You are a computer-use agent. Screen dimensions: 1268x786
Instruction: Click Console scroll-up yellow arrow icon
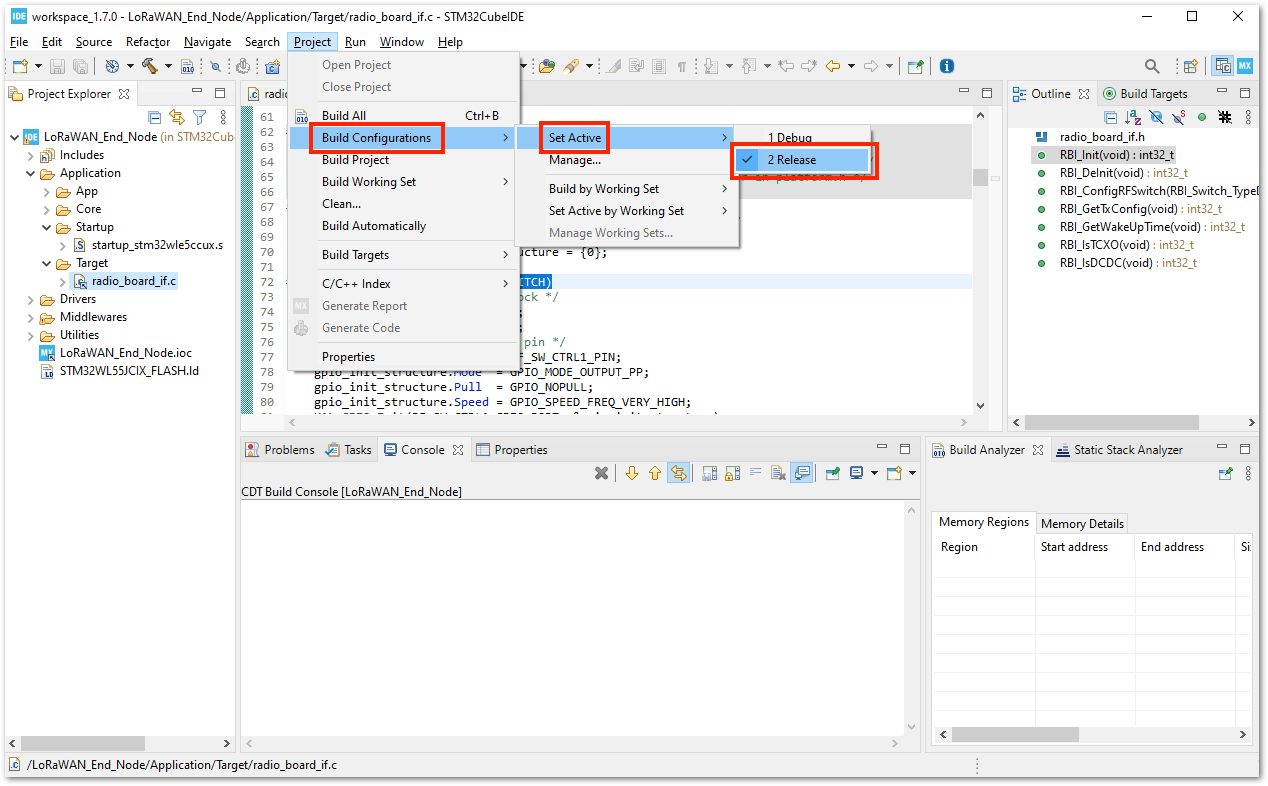[655, 473]
